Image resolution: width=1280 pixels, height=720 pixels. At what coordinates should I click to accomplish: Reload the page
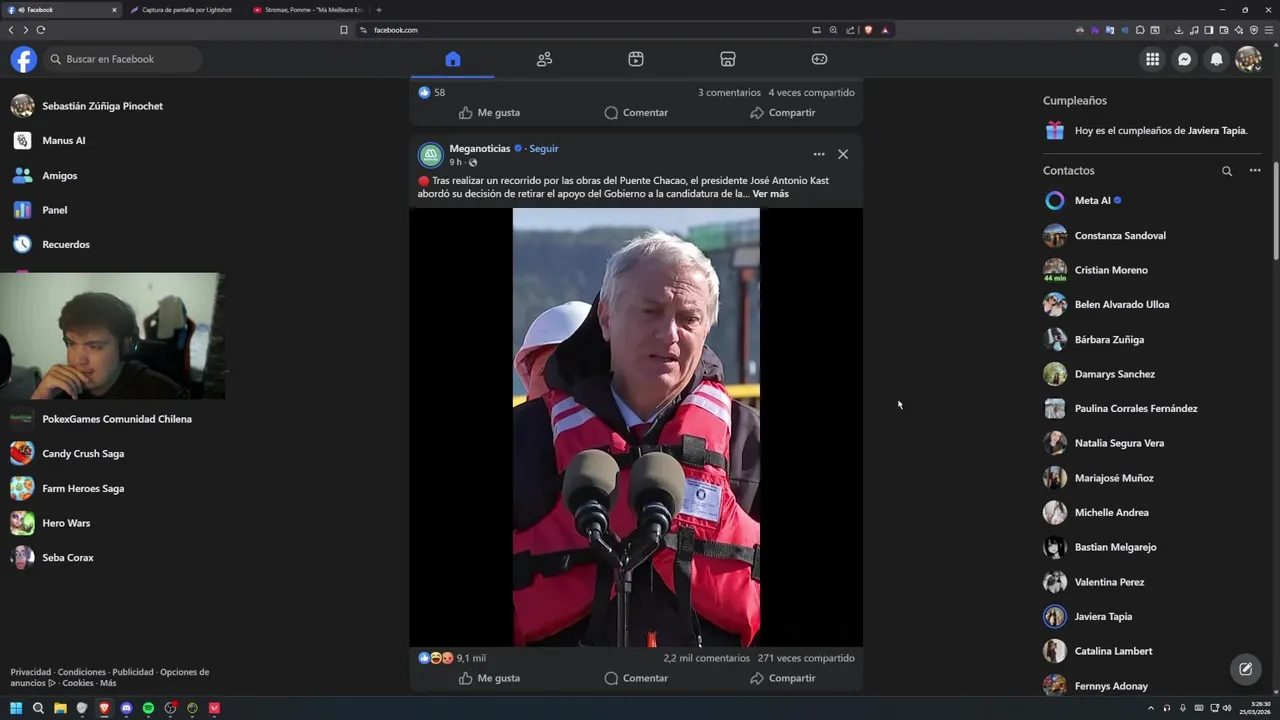pyautogui.click(x=41, y=30)
